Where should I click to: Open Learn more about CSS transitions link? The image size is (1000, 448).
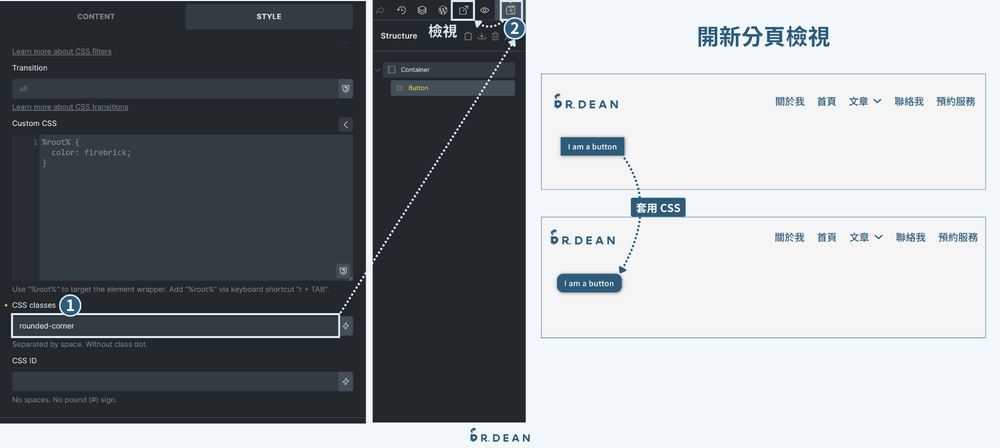click(70, 107)
